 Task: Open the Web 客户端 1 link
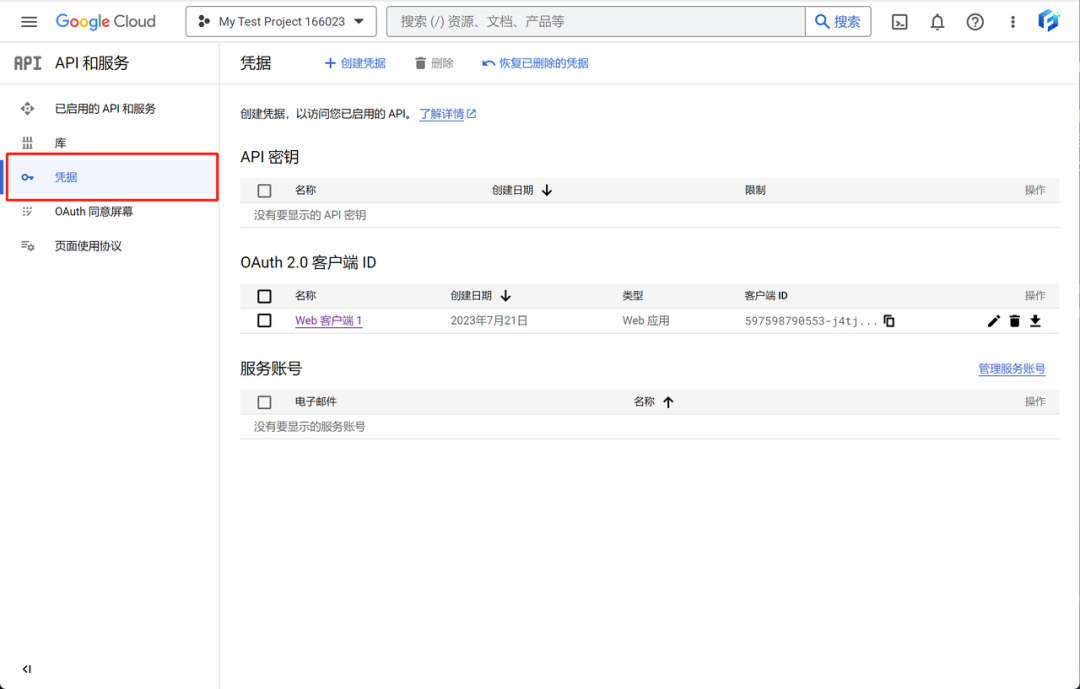click(329, 320)
